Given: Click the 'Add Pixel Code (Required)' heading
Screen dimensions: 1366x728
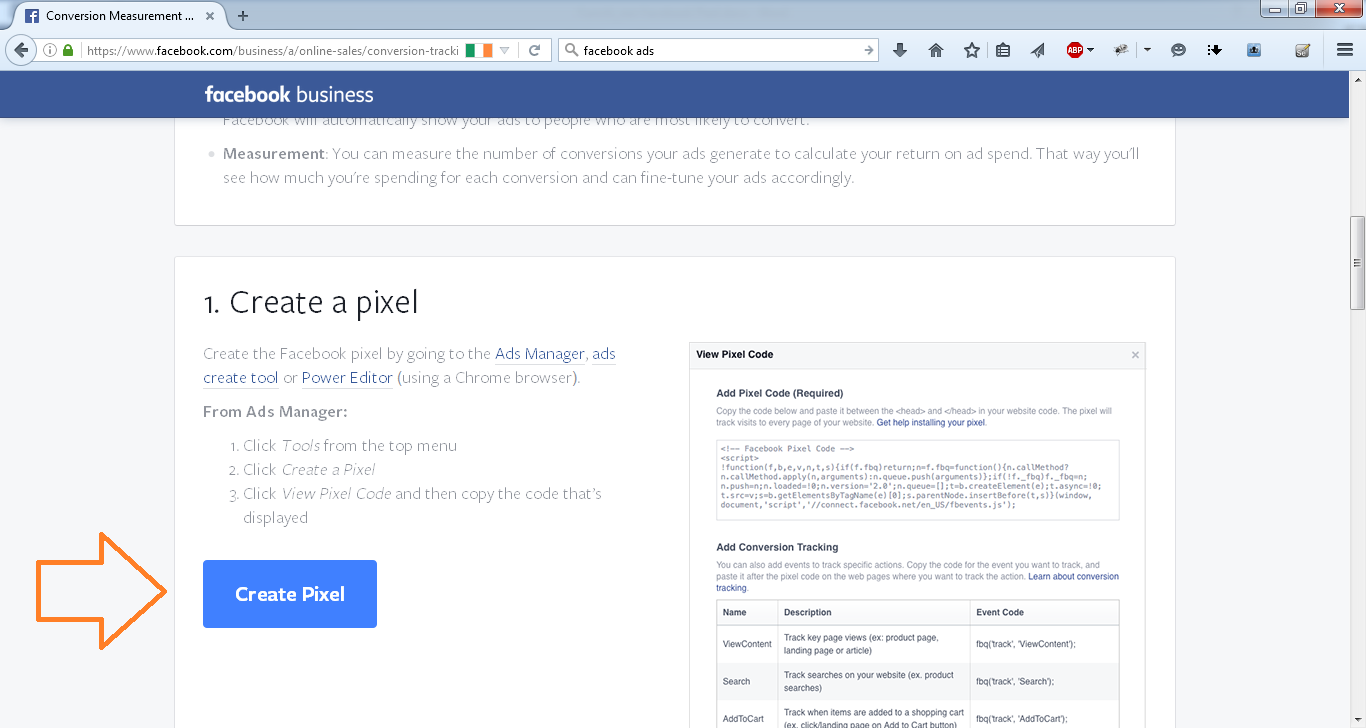Looking at the screenshot, I should click(x=780, y=393).
